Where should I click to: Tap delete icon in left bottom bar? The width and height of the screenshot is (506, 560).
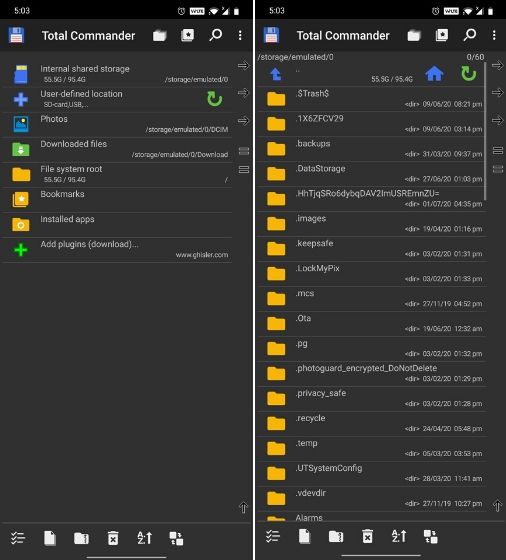coord(113,538)
